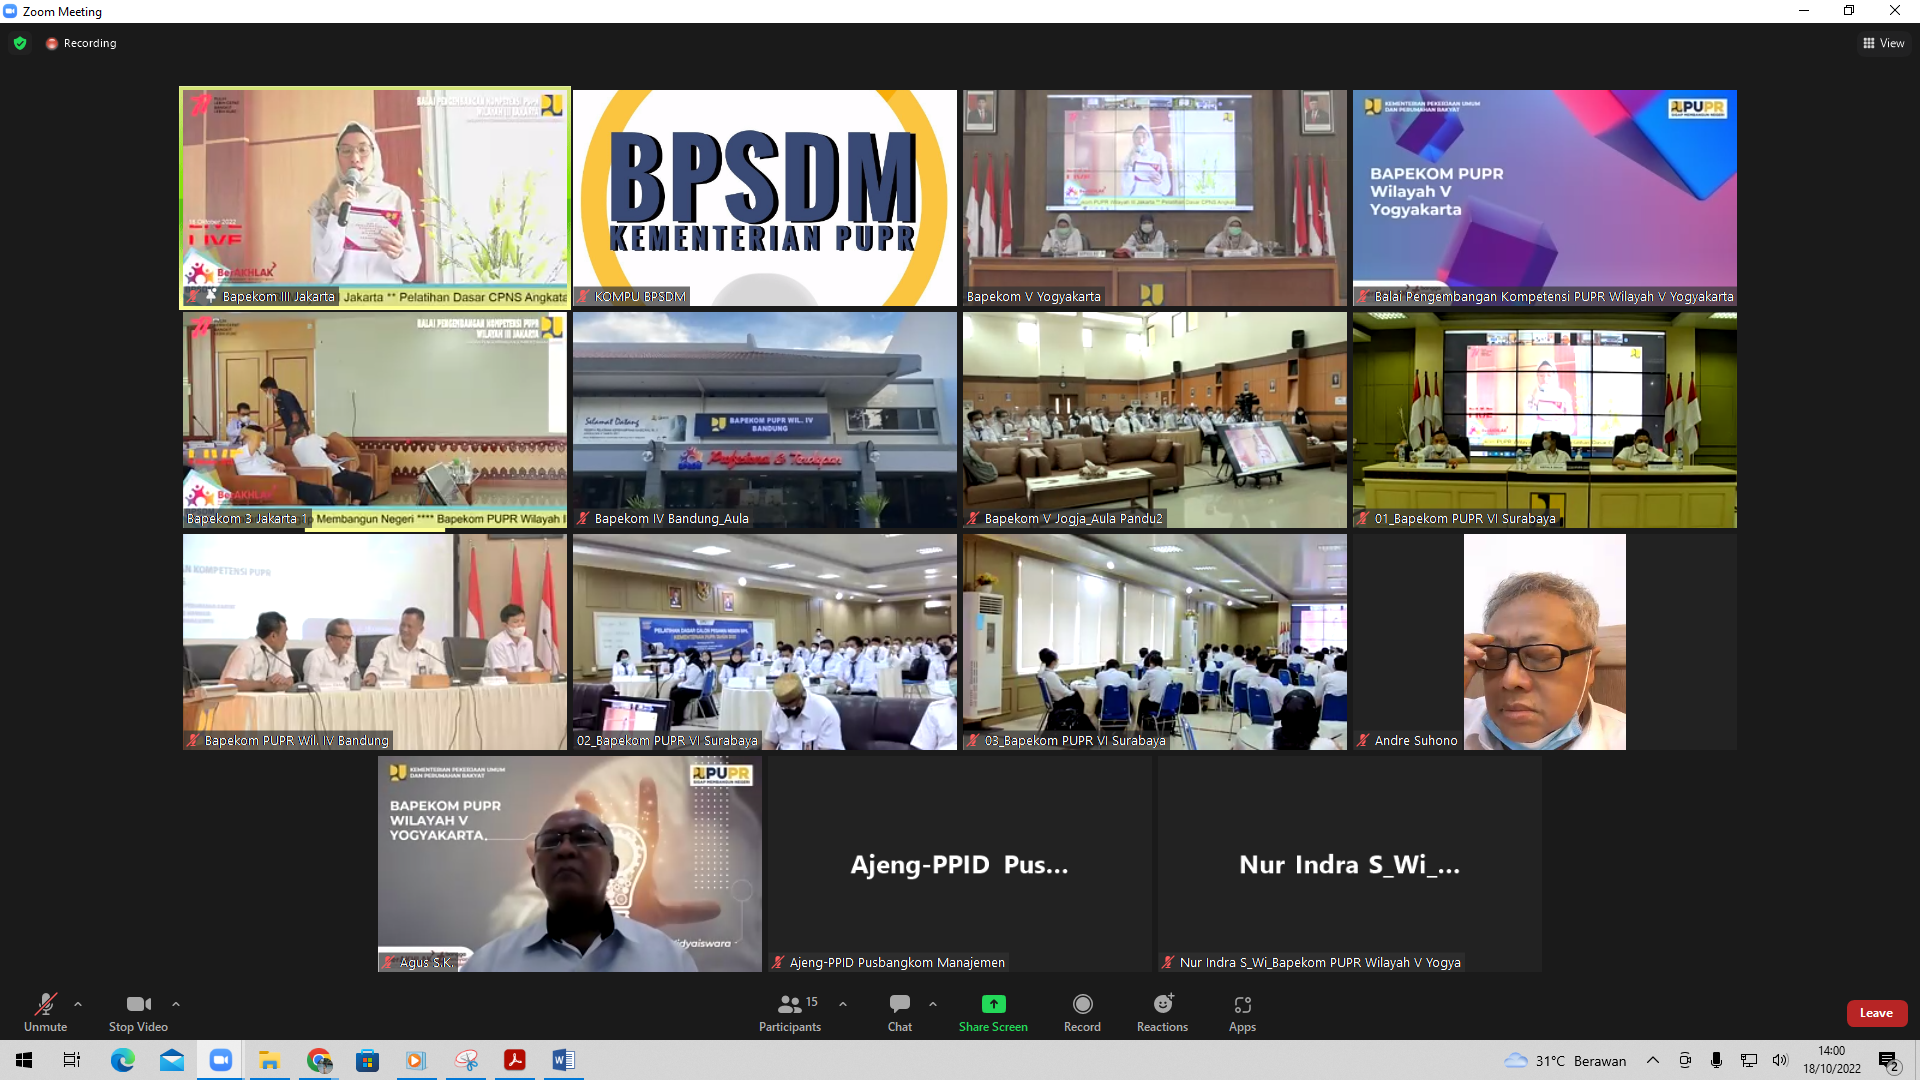Open the notification center icon
The image size is (1920, 1080).
tap(1889, 1061)
